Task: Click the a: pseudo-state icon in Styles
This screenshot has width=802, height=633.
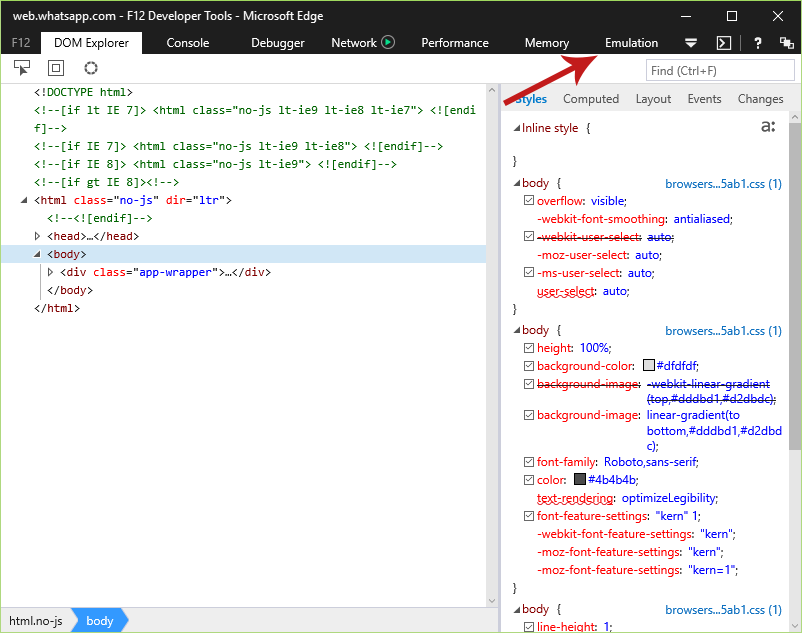Action: click(768, 126)
